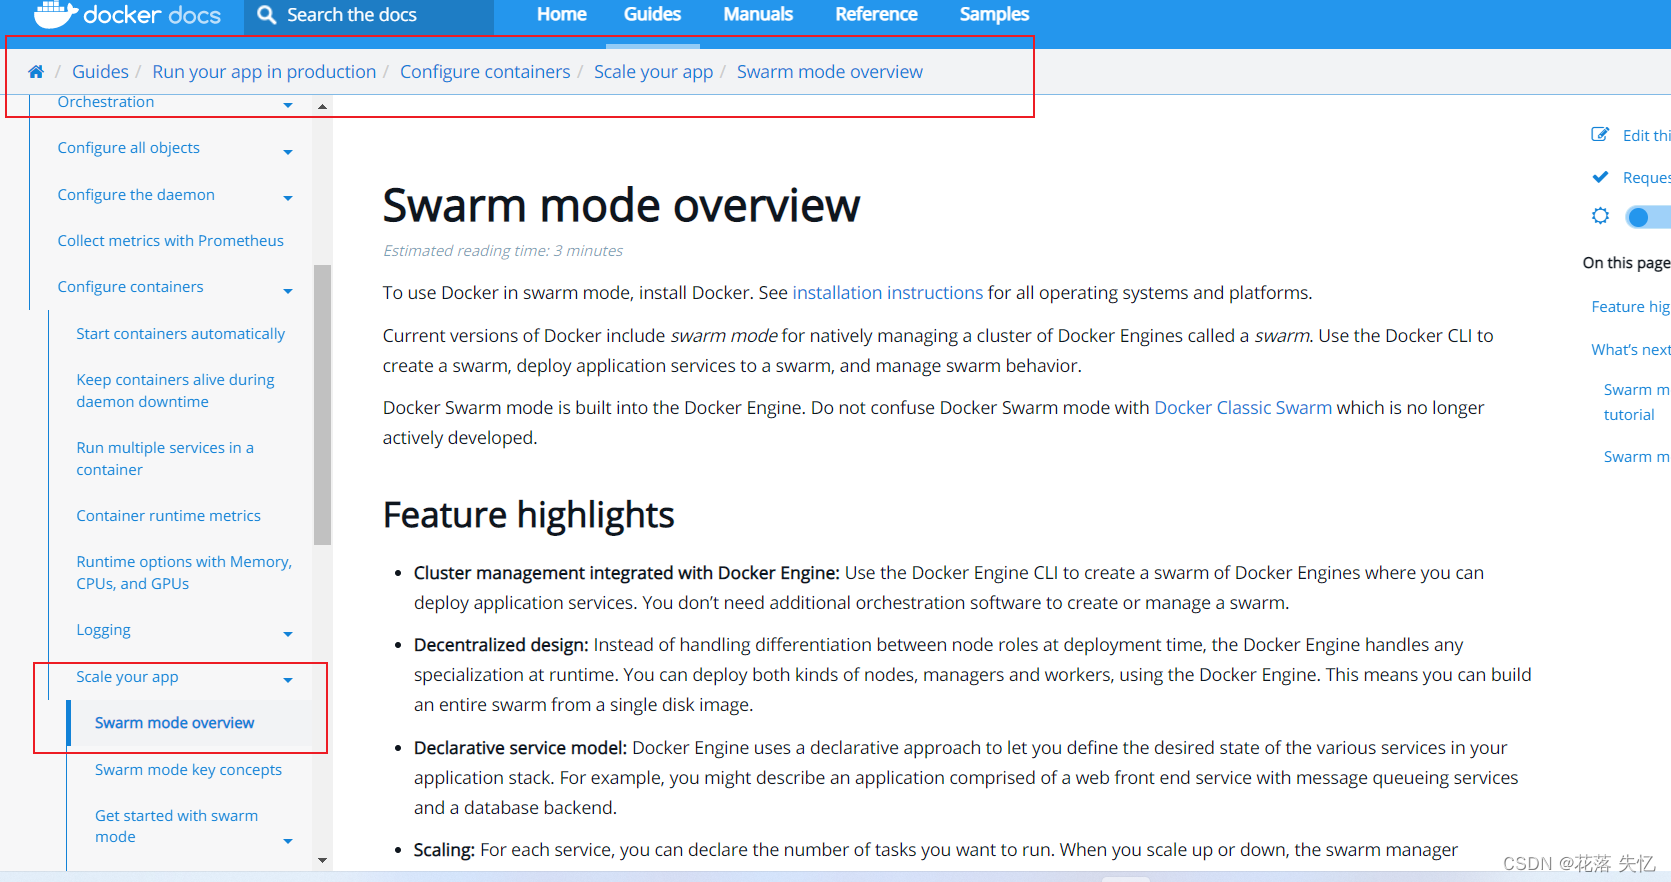Click the Swarm mode overview heading
The image size is (1671, 882).
pyautogui.click(x=621, y=206)
